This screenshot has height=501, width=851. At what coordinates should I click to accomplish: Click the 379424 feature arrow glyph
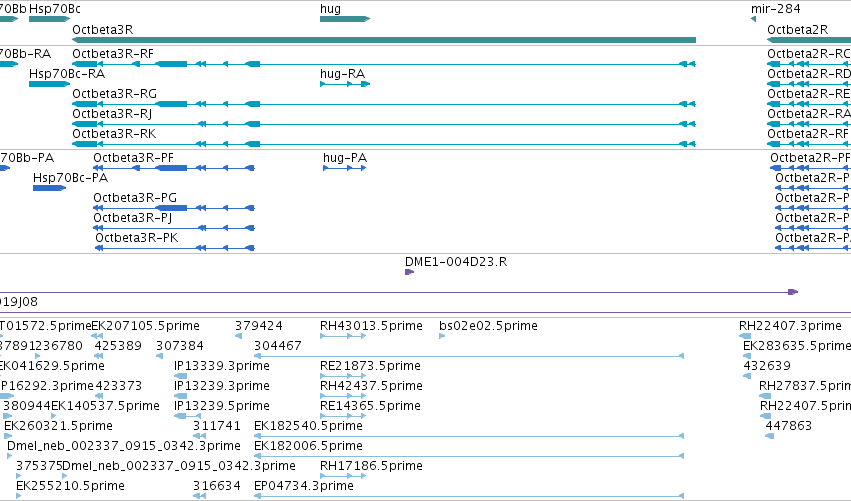pyautogui.click(x=238, y=336)
